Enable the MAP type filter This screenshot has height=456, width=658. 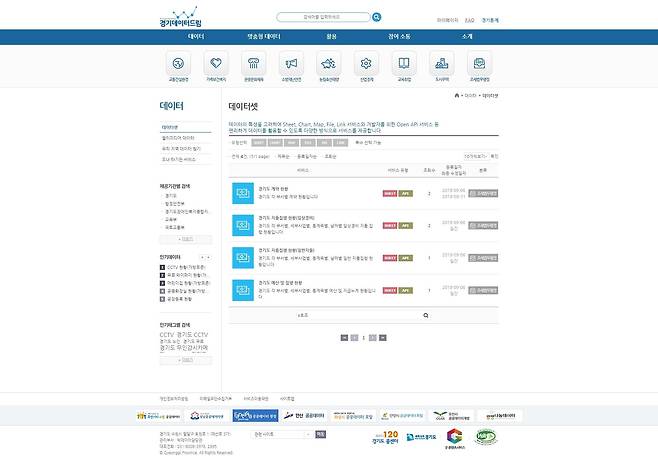point(291,143)
